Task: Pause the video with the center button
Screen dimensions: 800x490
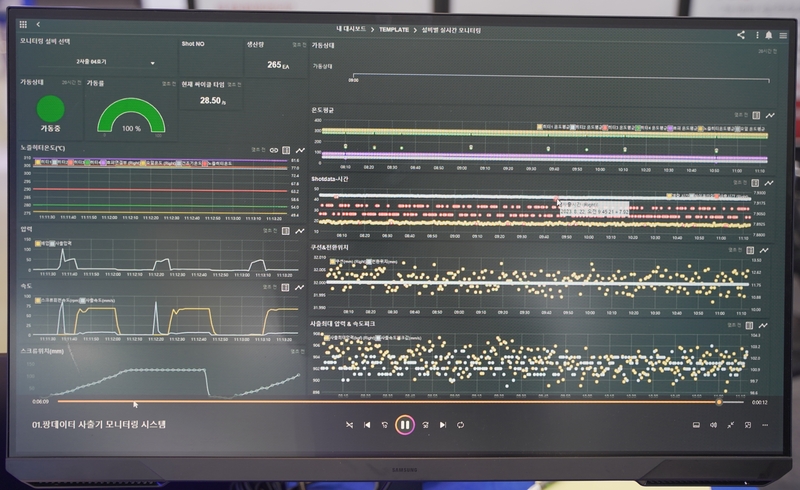Action: click(404, 425)
